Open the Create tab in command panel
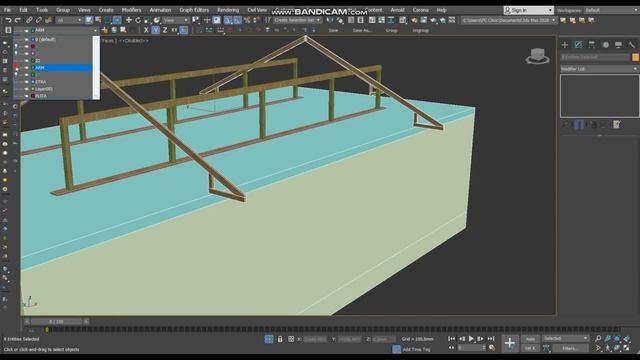 pyautogui.click(x=565, y=44)
